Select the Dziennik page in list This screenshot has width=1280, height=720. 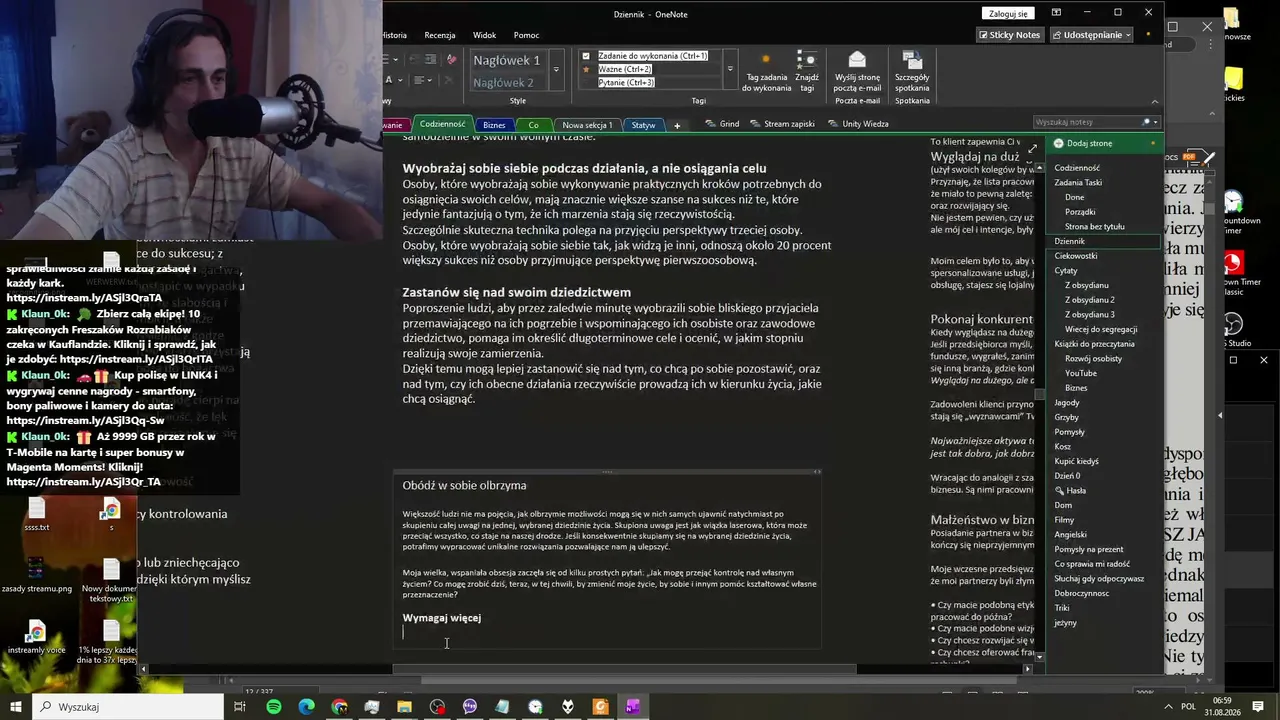(x=1103, y=241)
